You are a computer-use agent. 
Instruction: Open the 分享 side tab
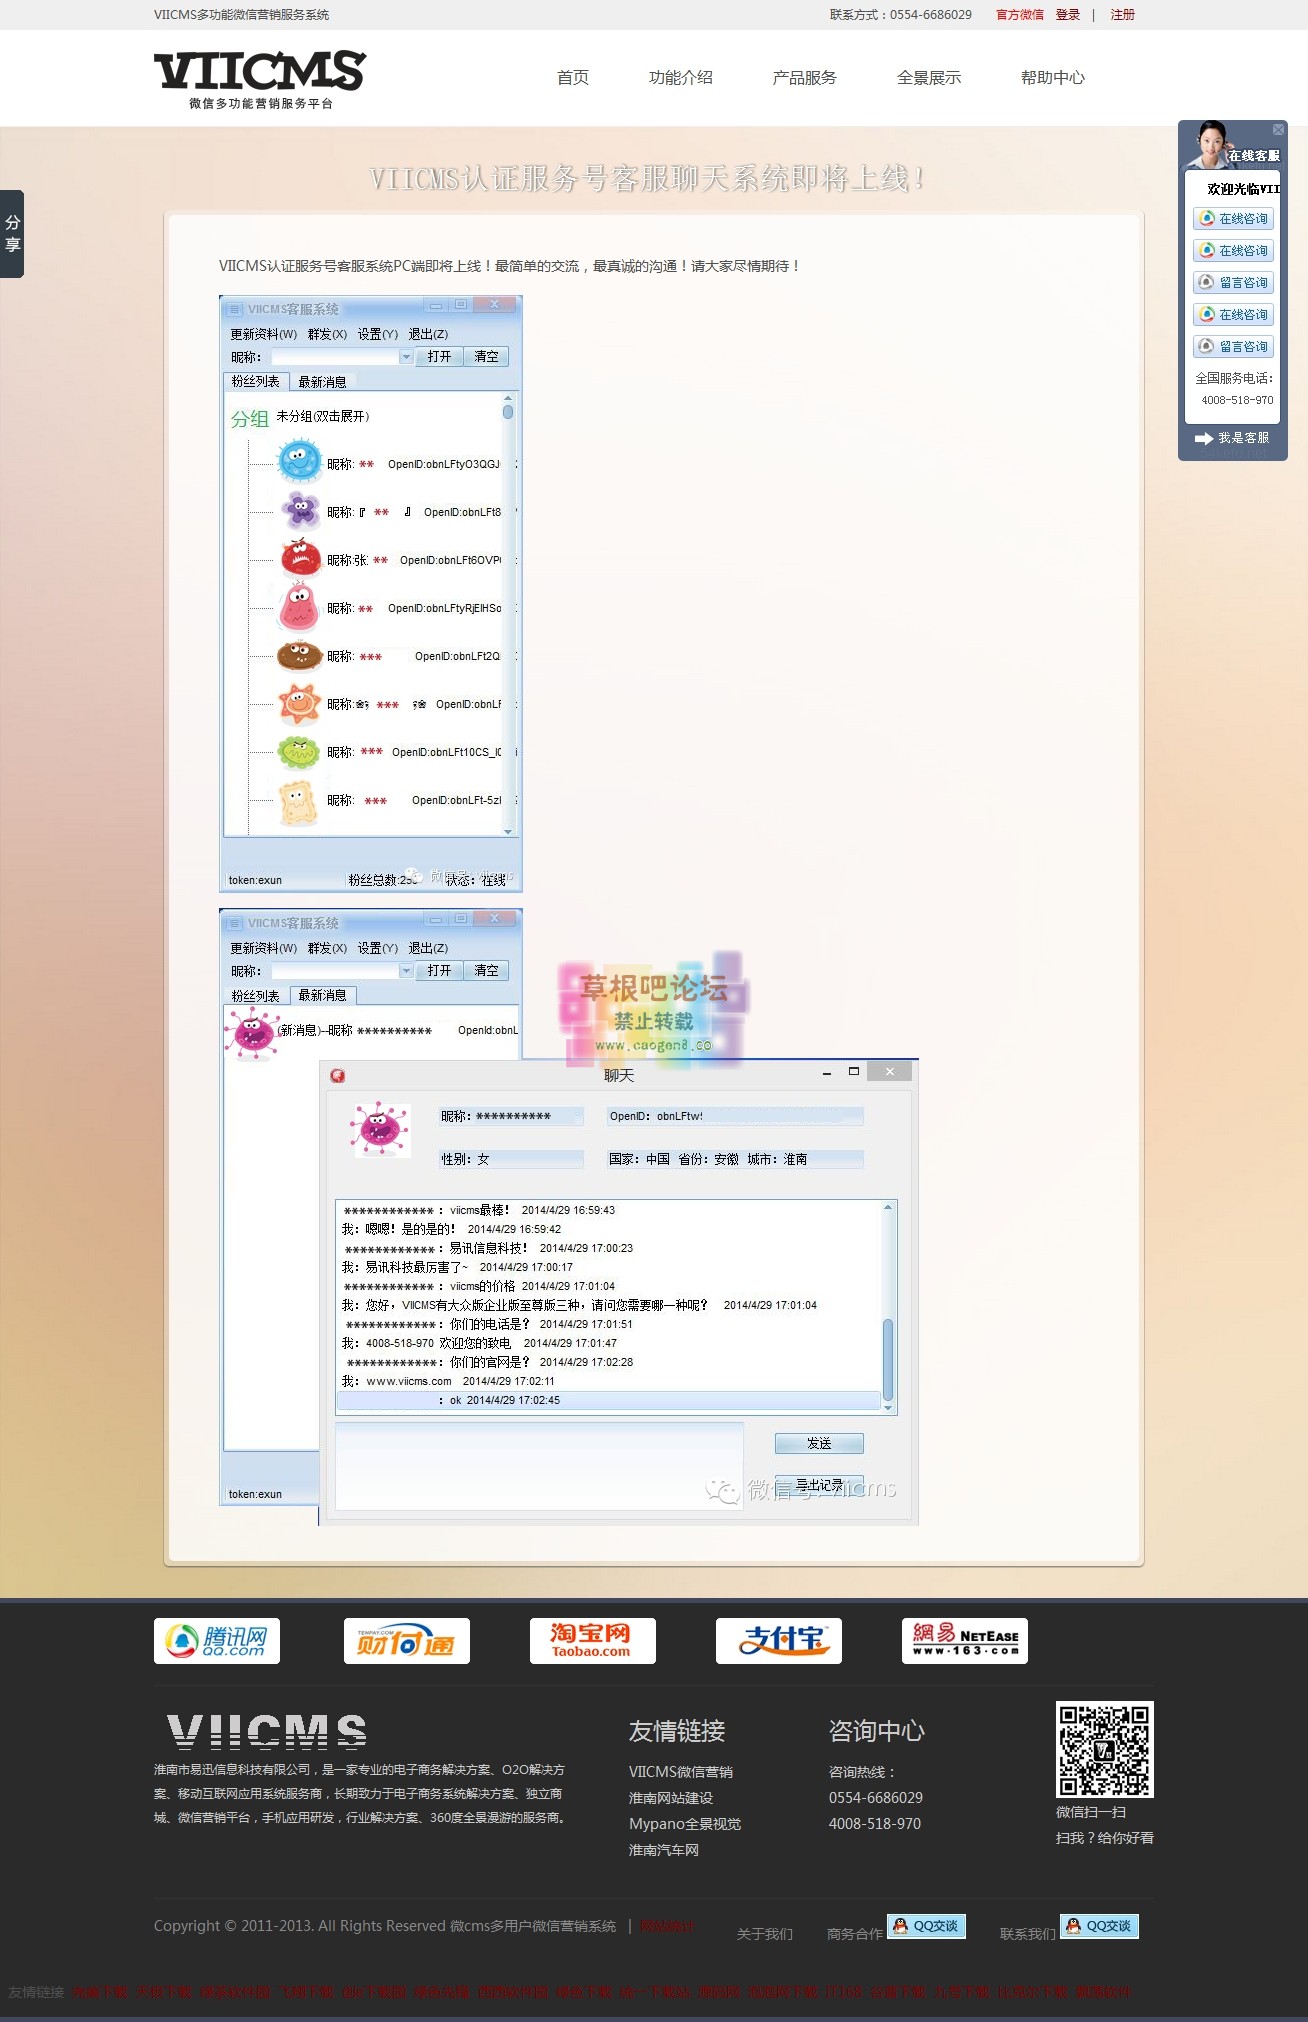12,234
